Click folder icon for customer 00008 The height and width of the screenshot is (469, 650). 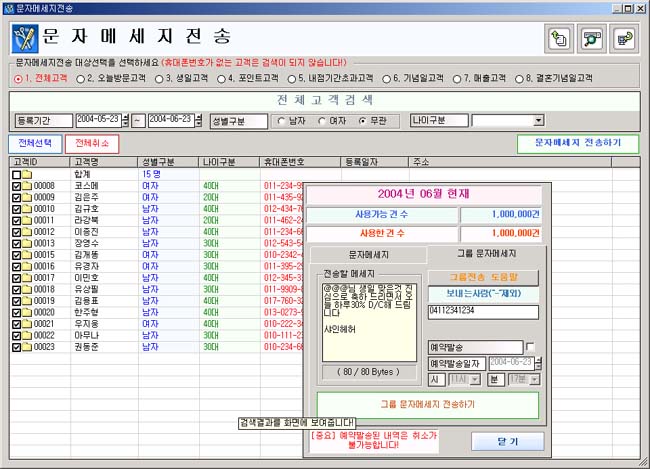point(27,186)
